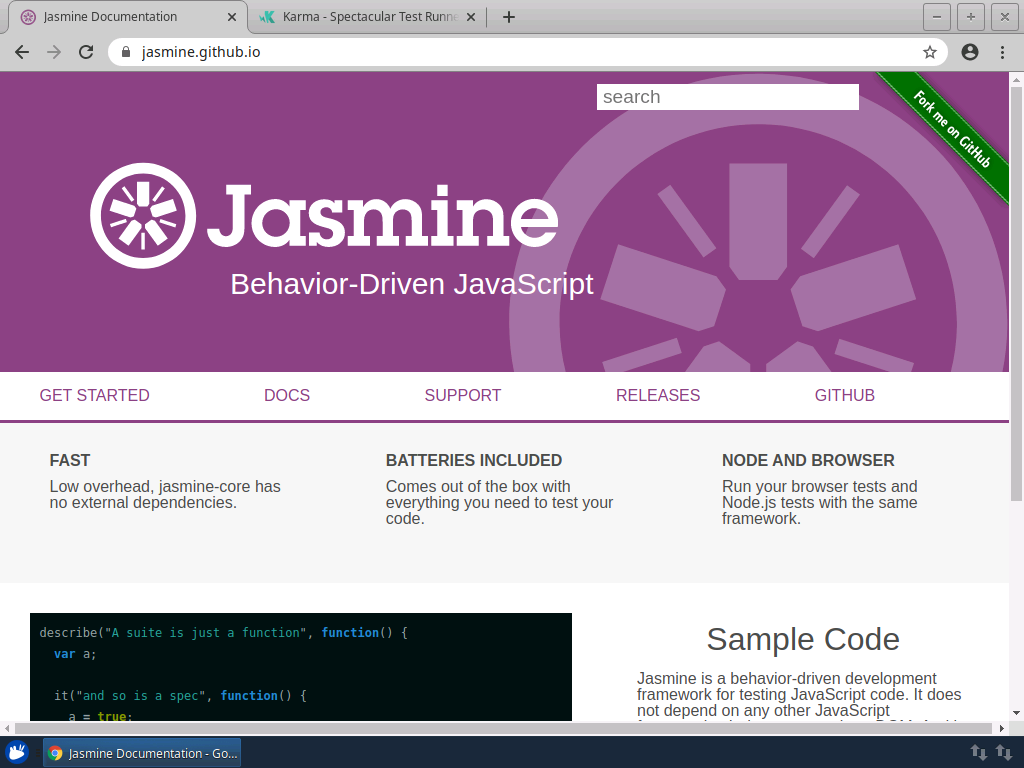Close the Jasmine Documentation tab

(232, 17)
